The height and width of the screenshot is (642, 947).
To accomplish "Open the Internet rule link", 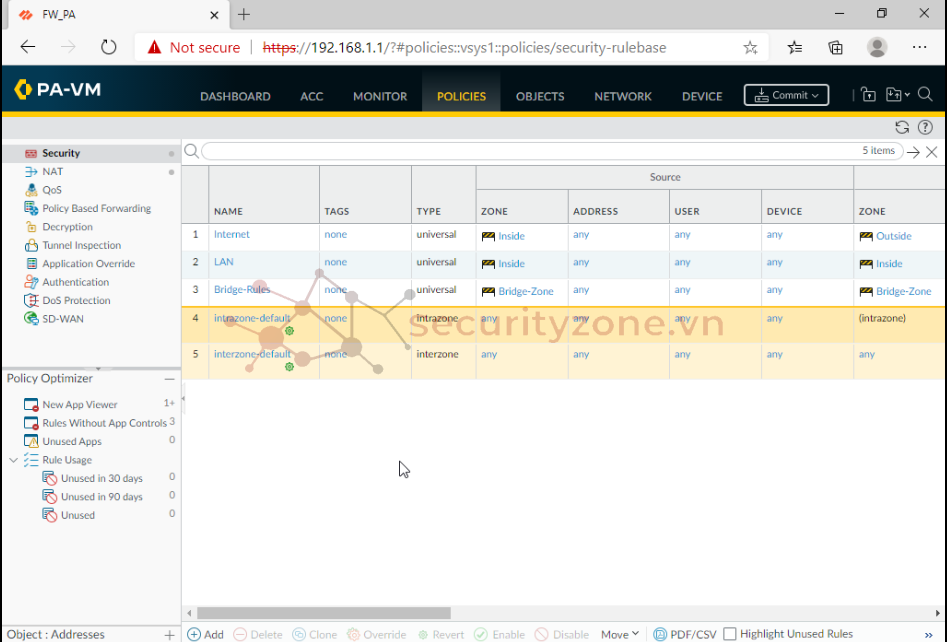I will click(231, 234).
